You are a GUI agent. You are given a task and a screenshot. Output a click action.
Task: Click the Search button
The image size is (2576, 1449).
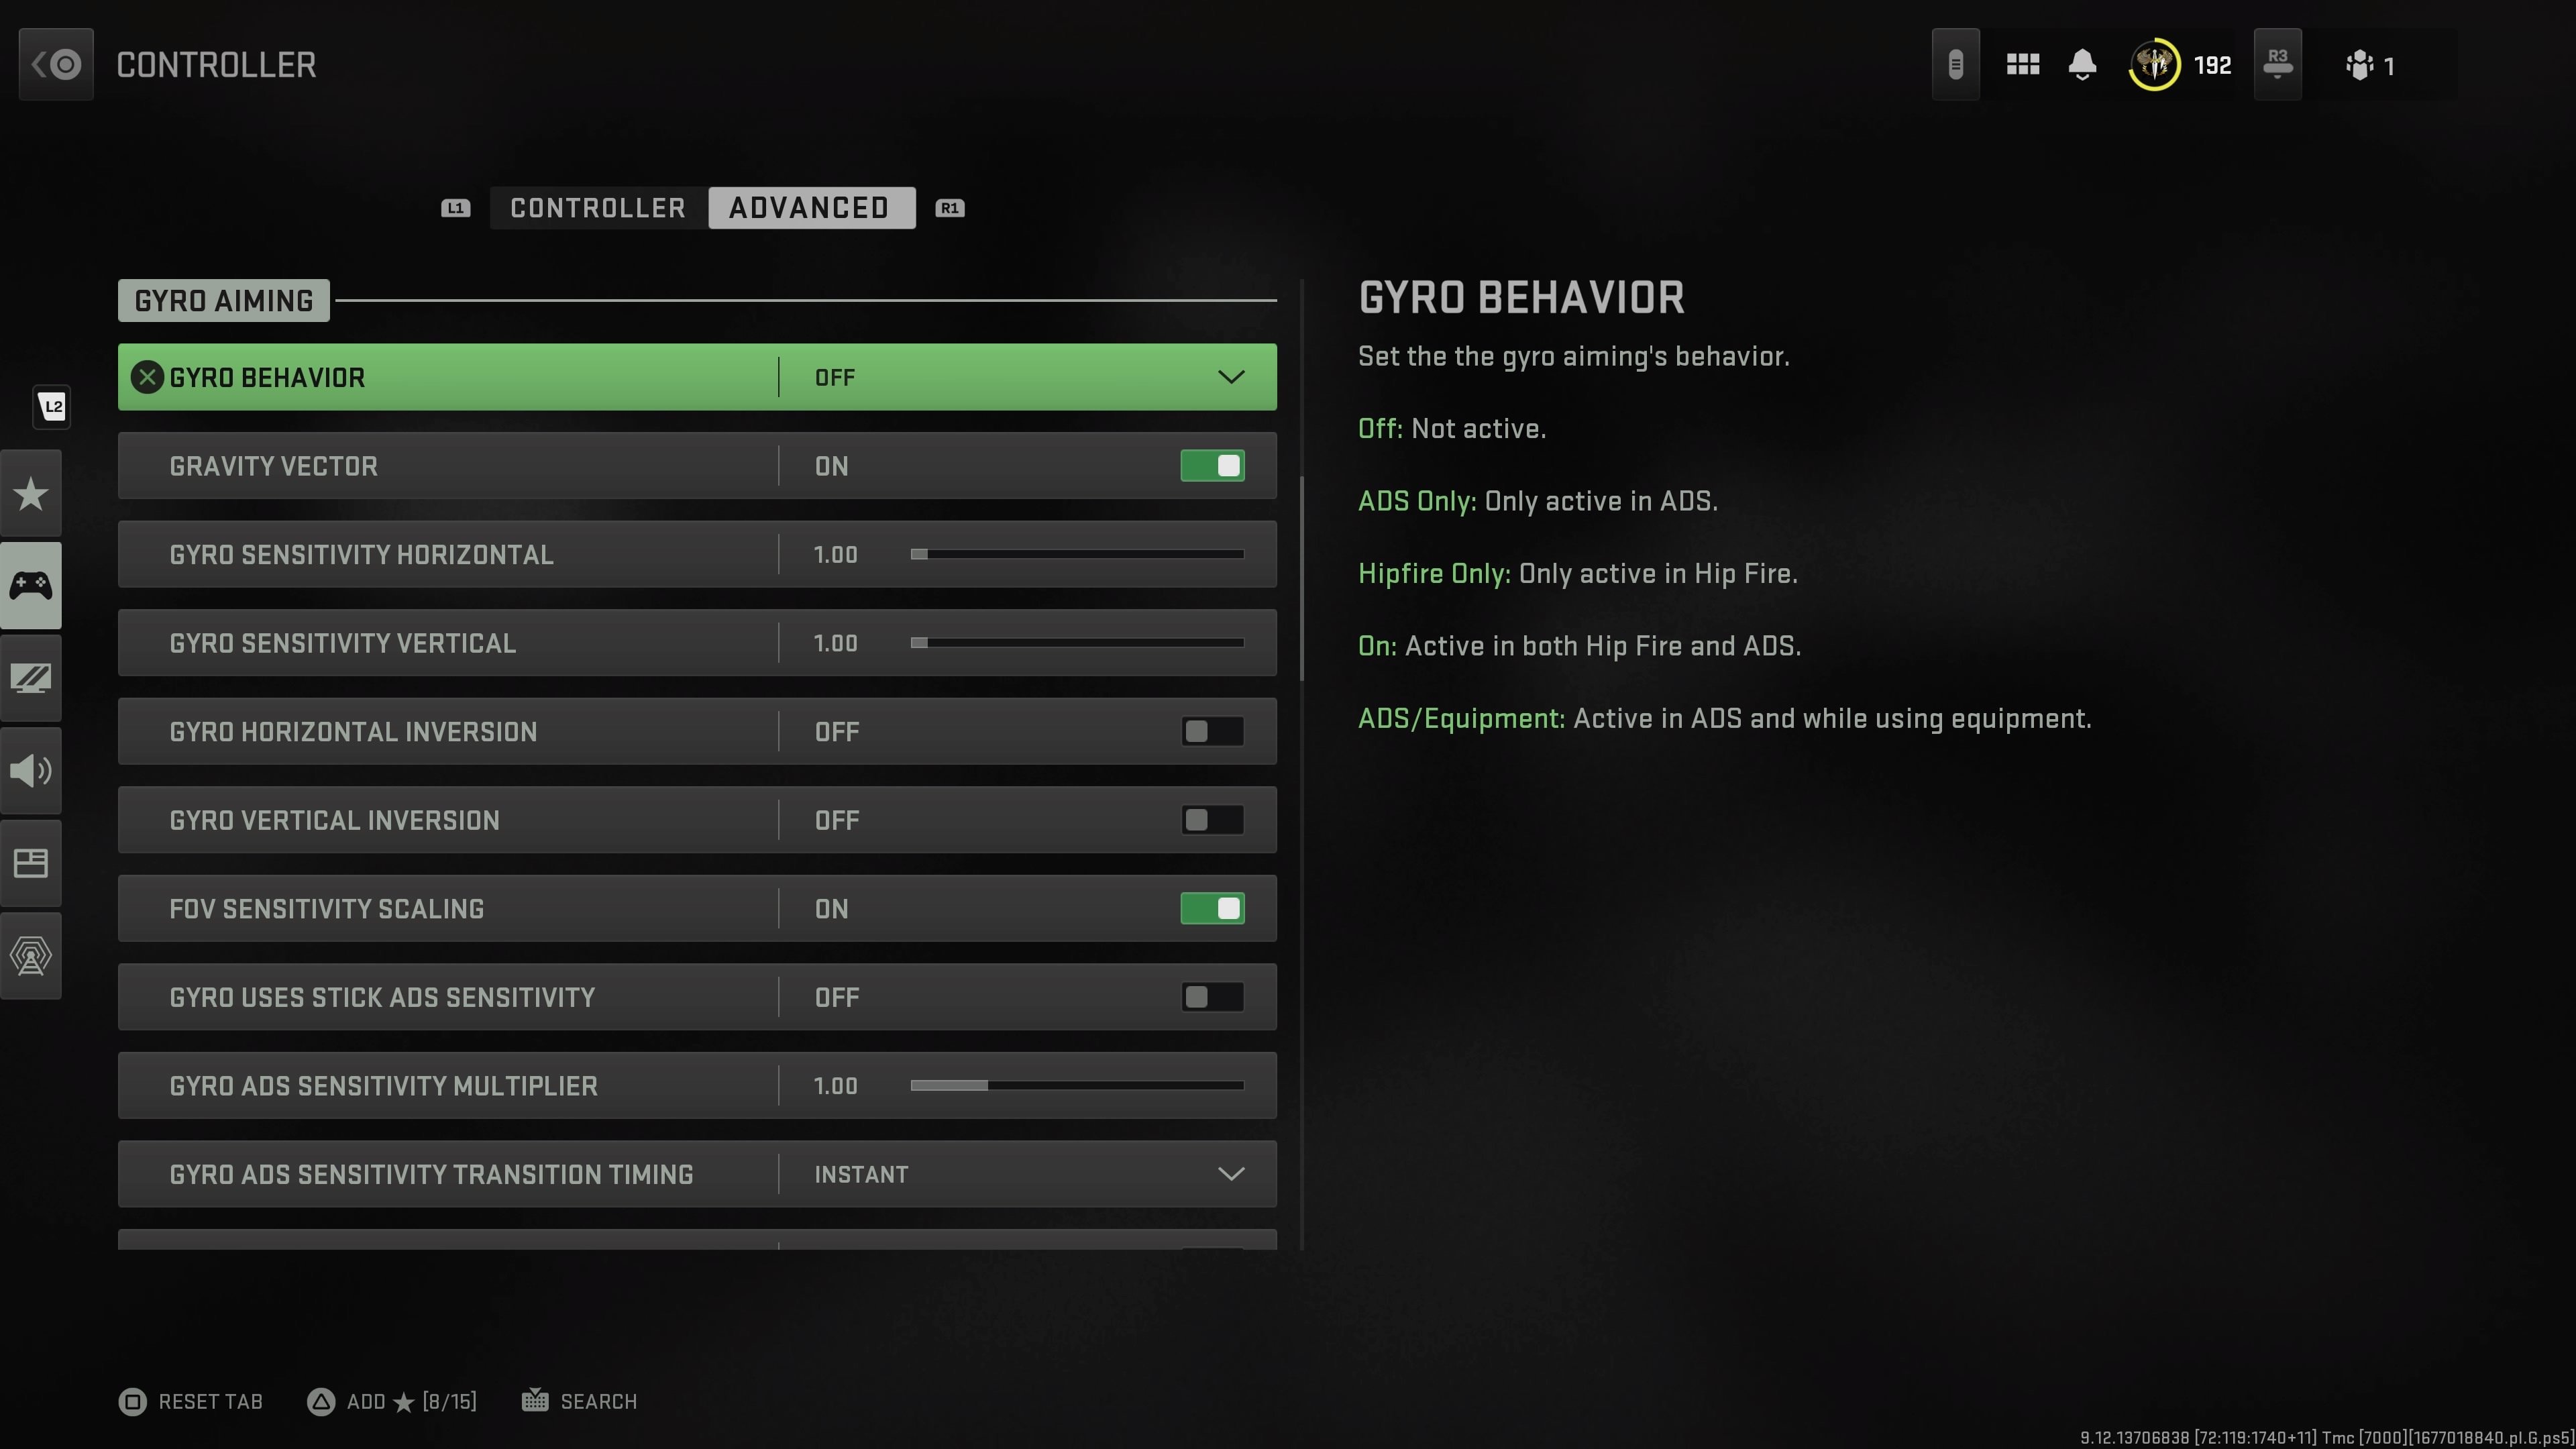578,1399
